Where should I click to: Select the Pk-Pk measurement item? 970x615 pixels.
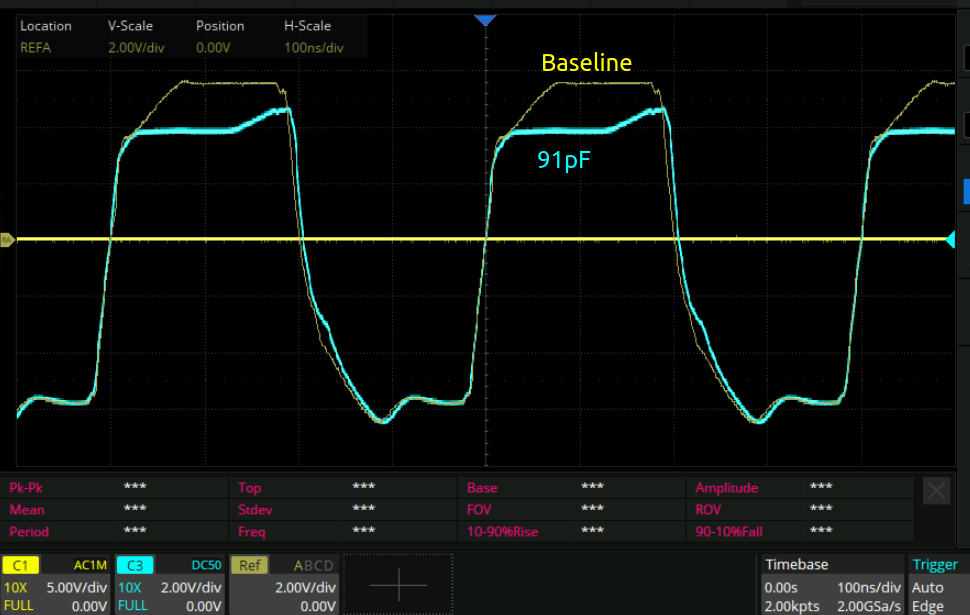(x=29, y=487)
